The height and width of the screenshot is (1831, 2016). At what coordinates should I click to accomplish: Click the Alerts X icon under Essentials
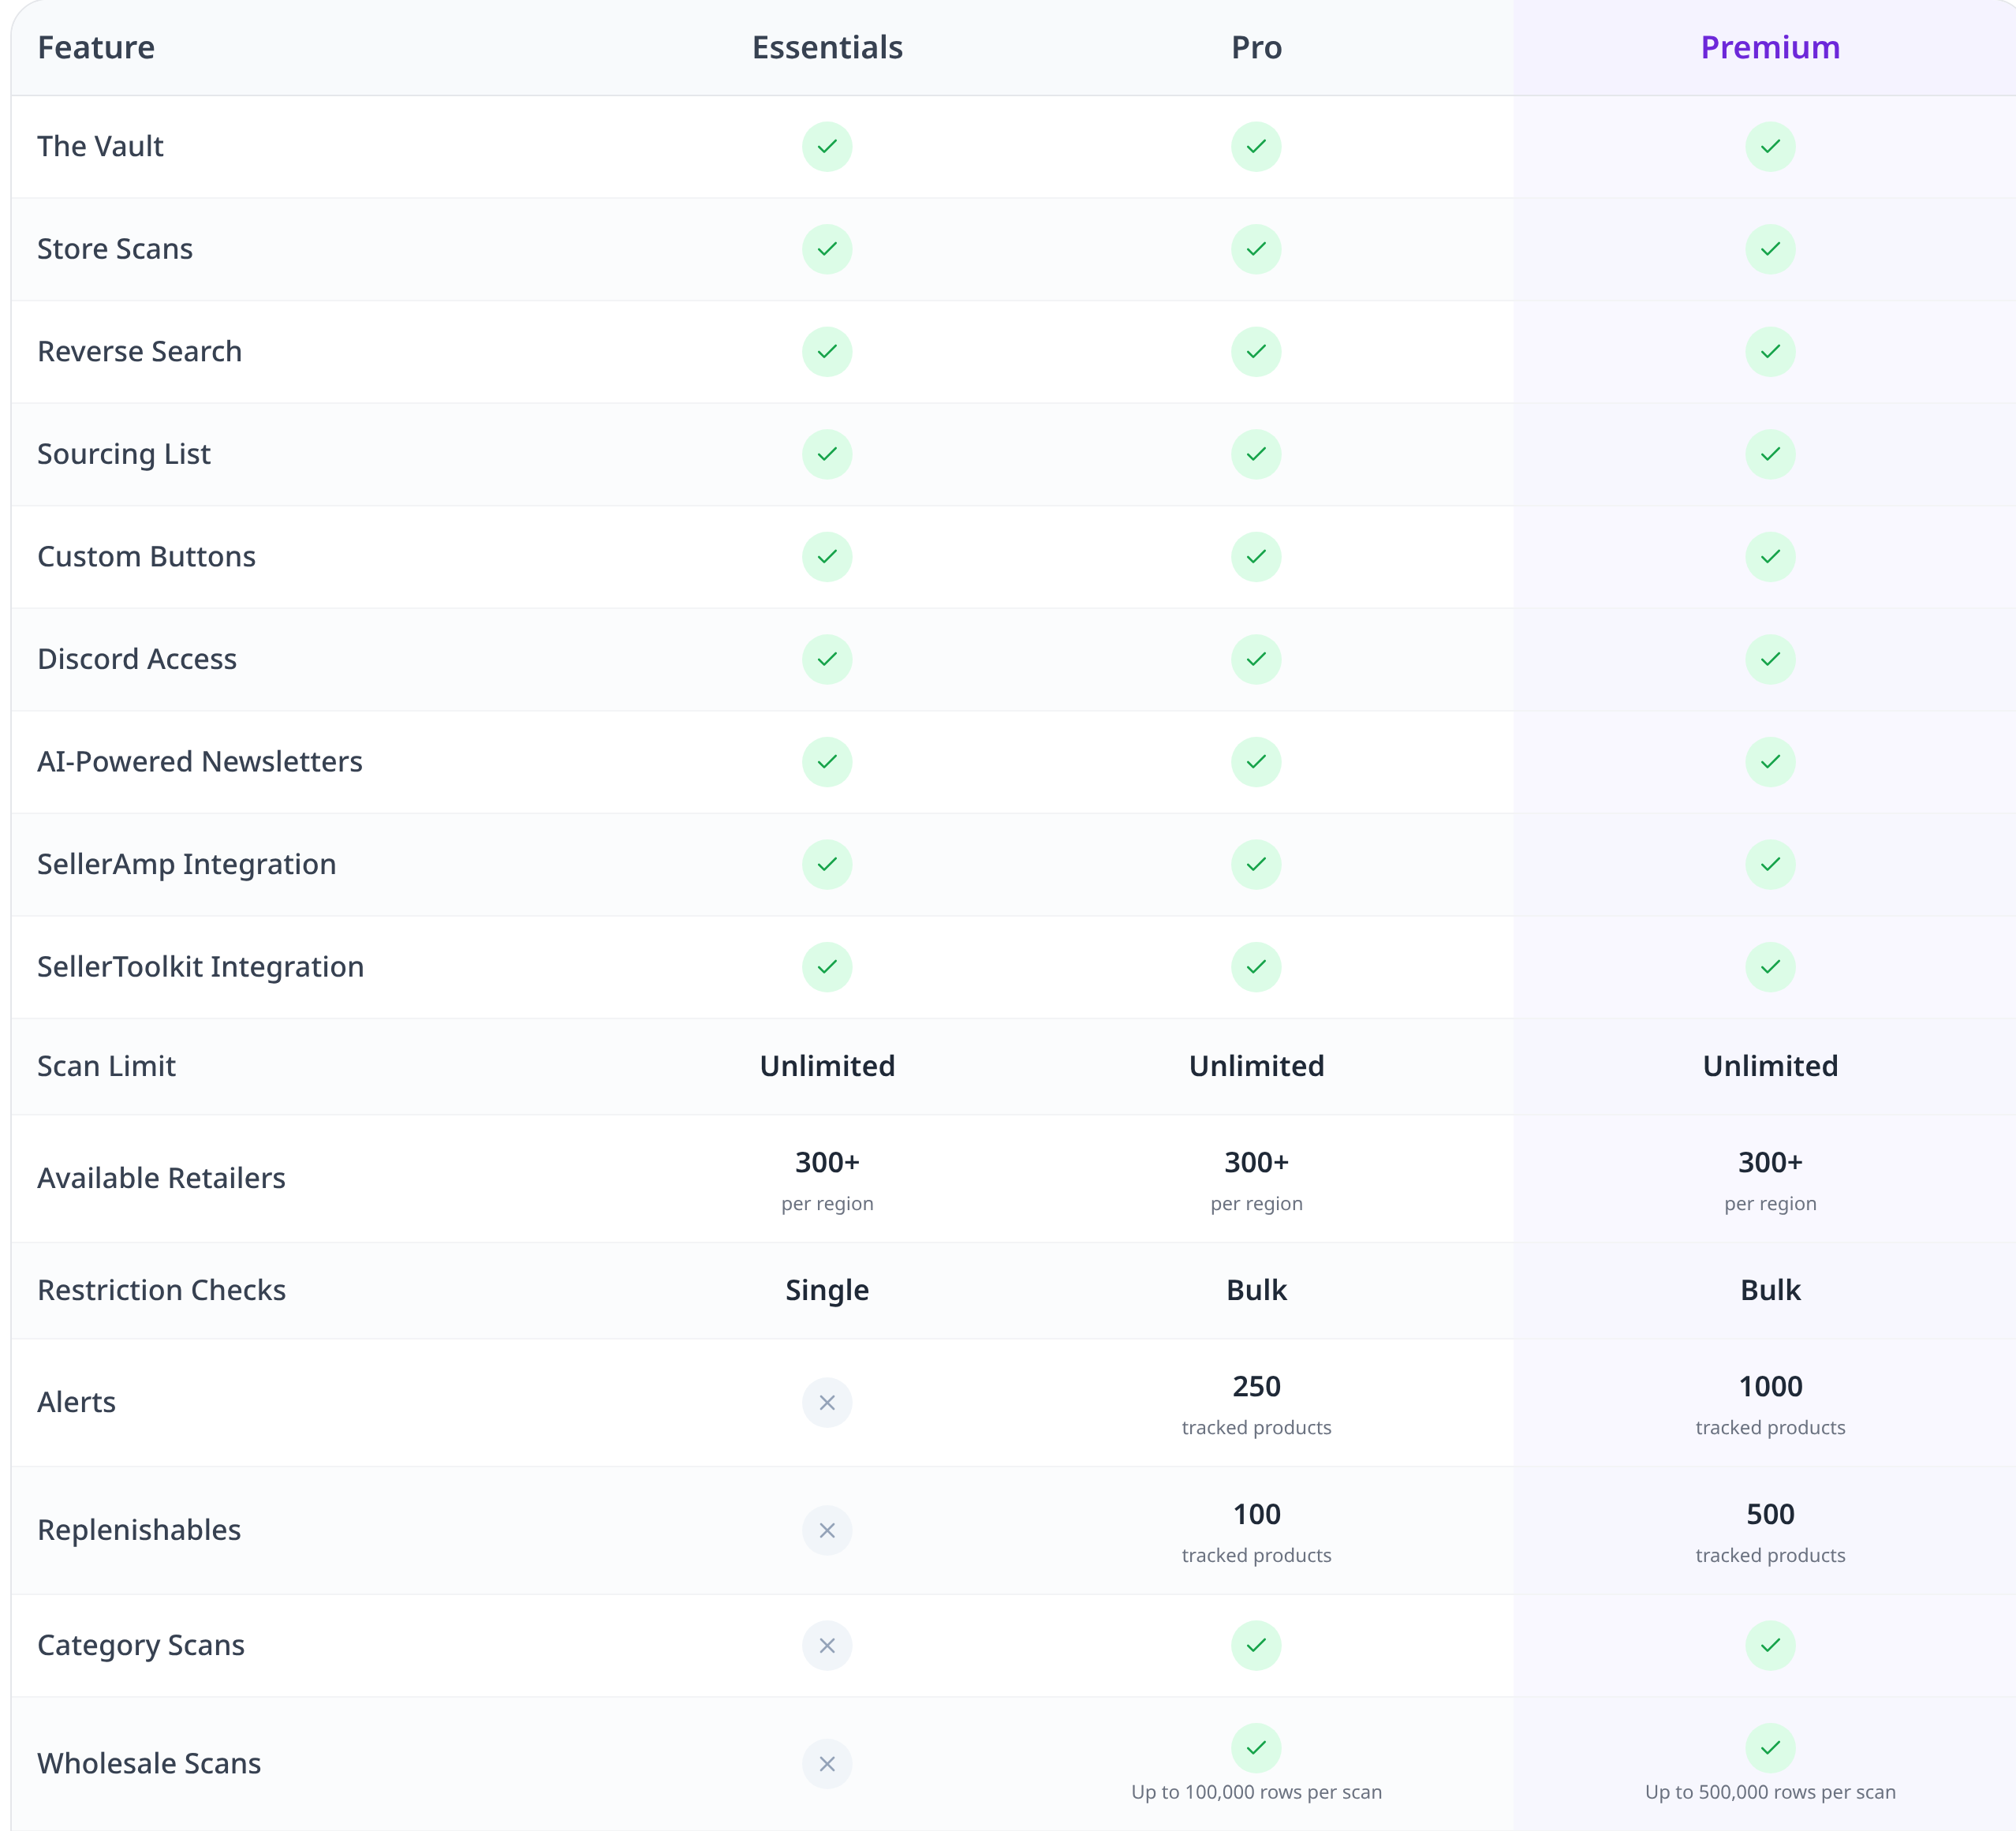coord(827,1403)
